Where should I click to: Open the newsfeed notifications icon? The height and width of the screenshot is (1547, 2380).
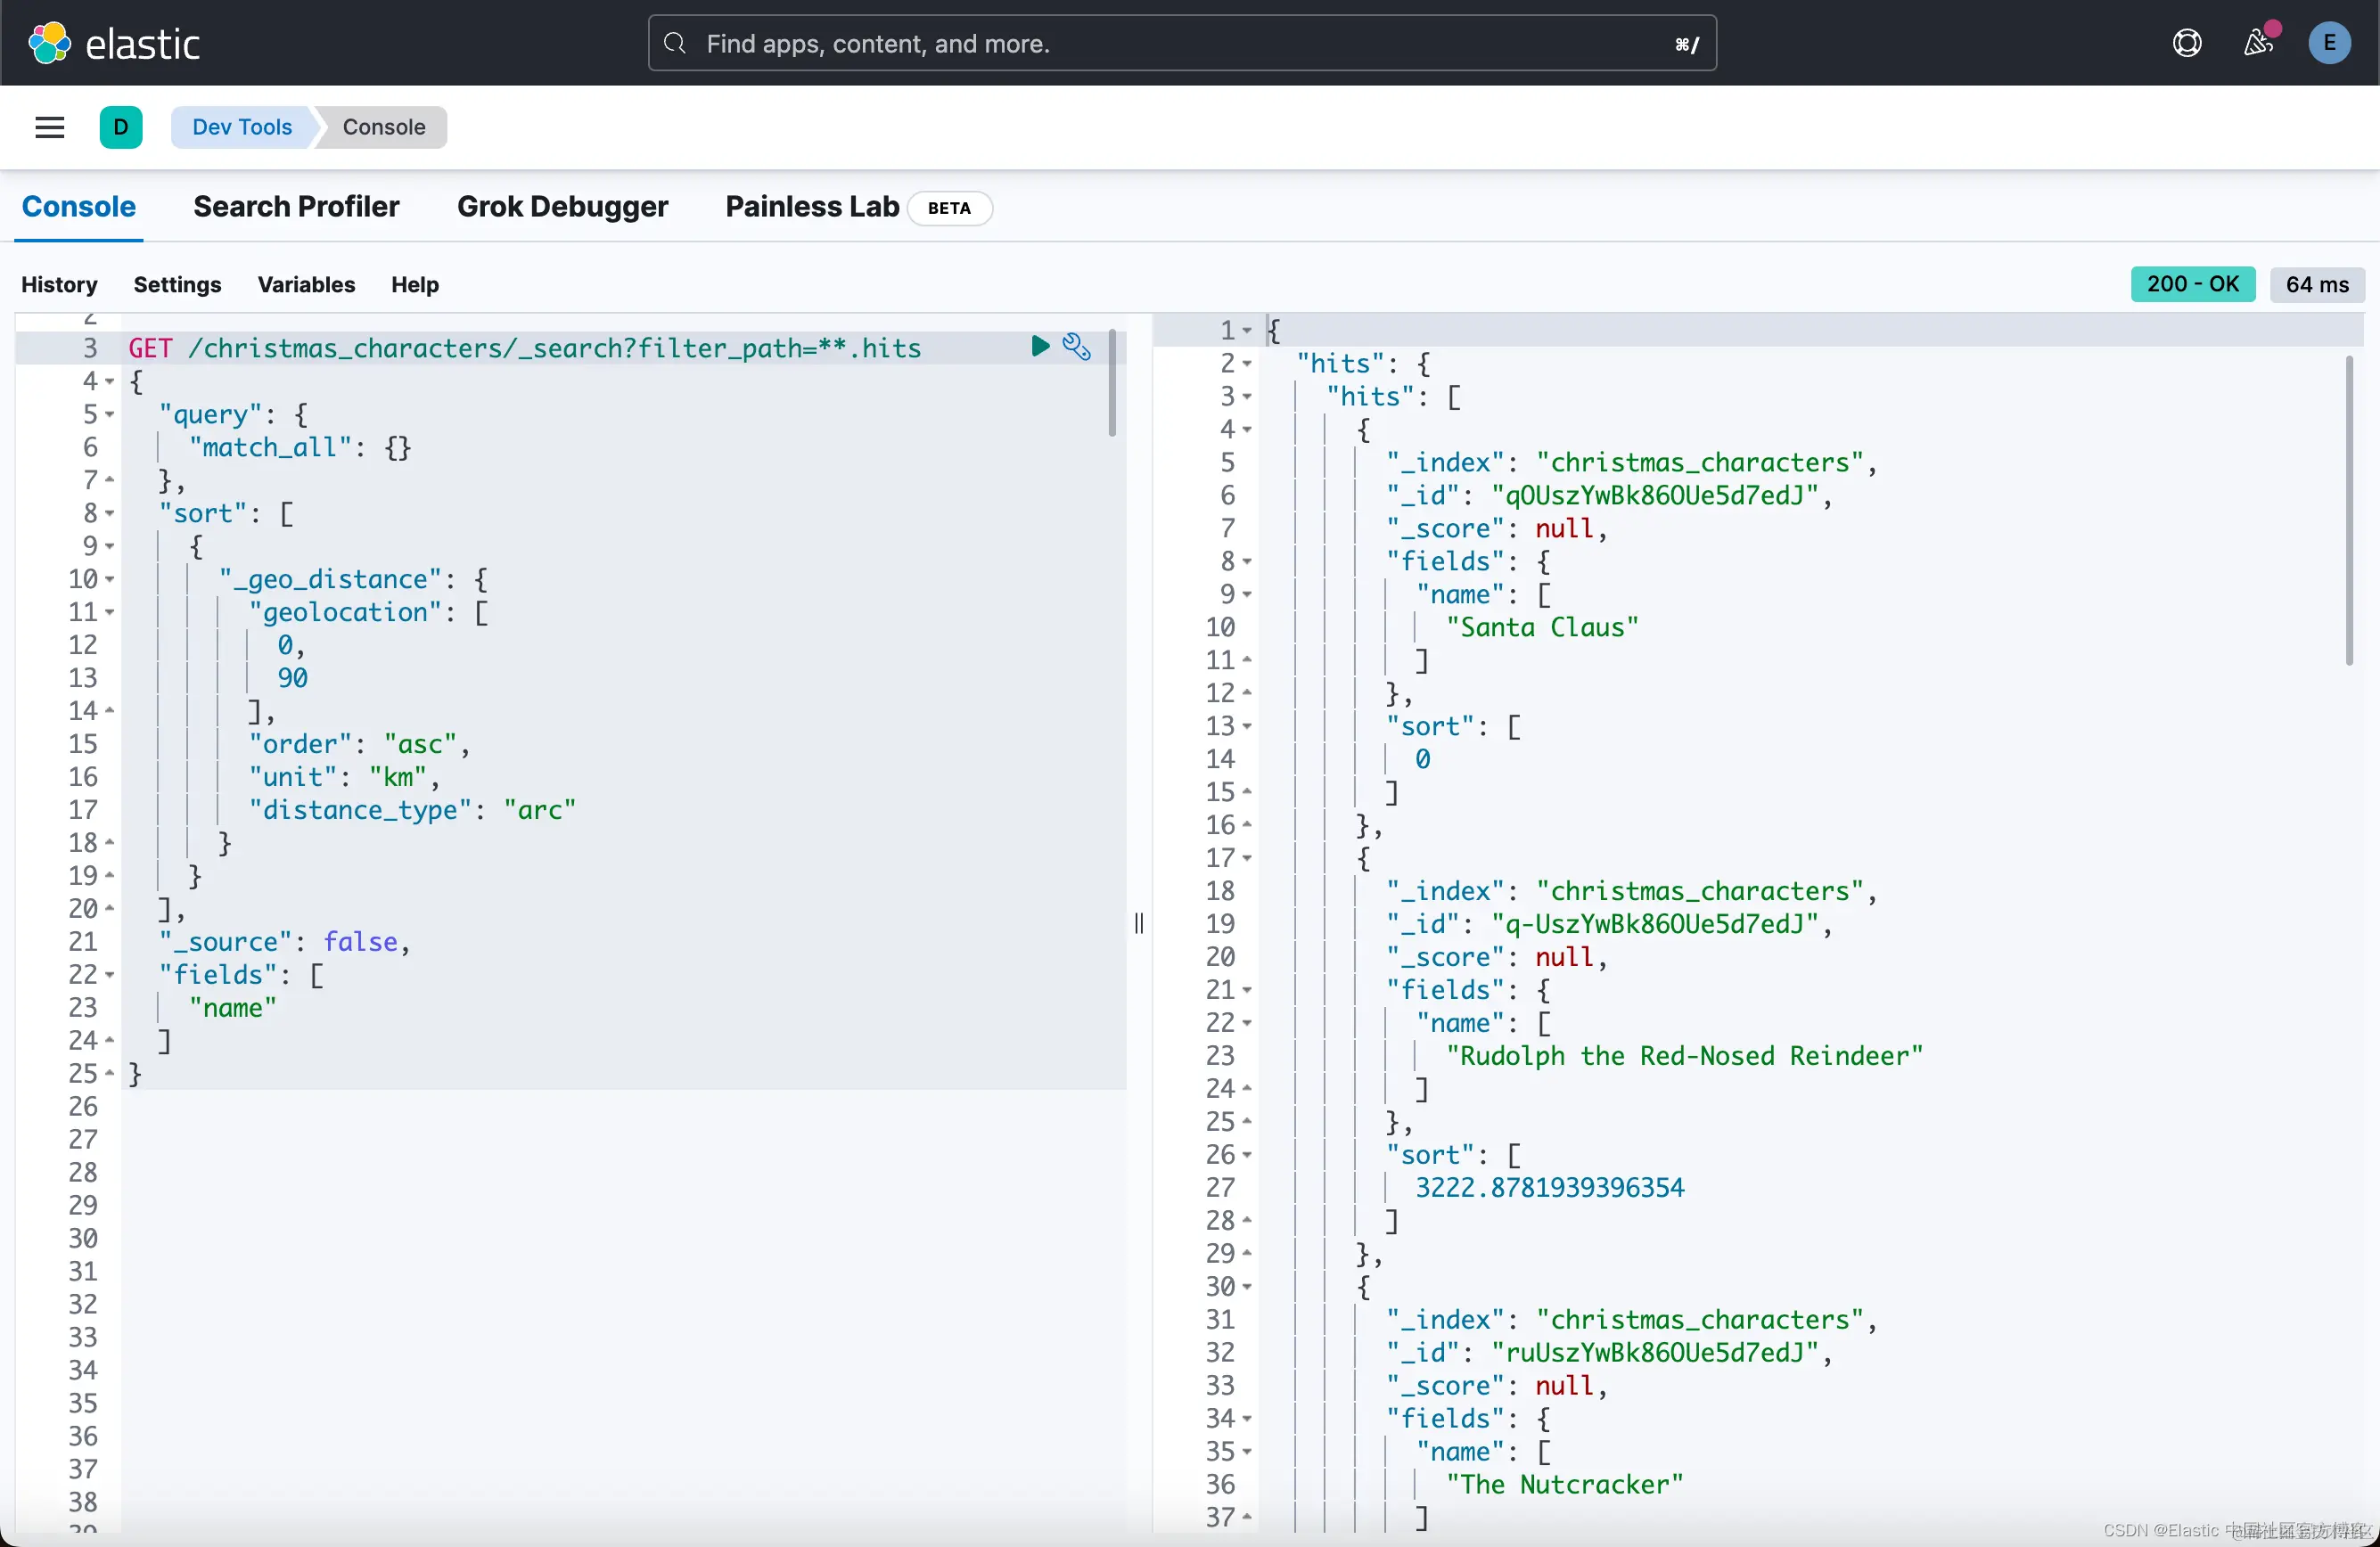[2258, 43]
